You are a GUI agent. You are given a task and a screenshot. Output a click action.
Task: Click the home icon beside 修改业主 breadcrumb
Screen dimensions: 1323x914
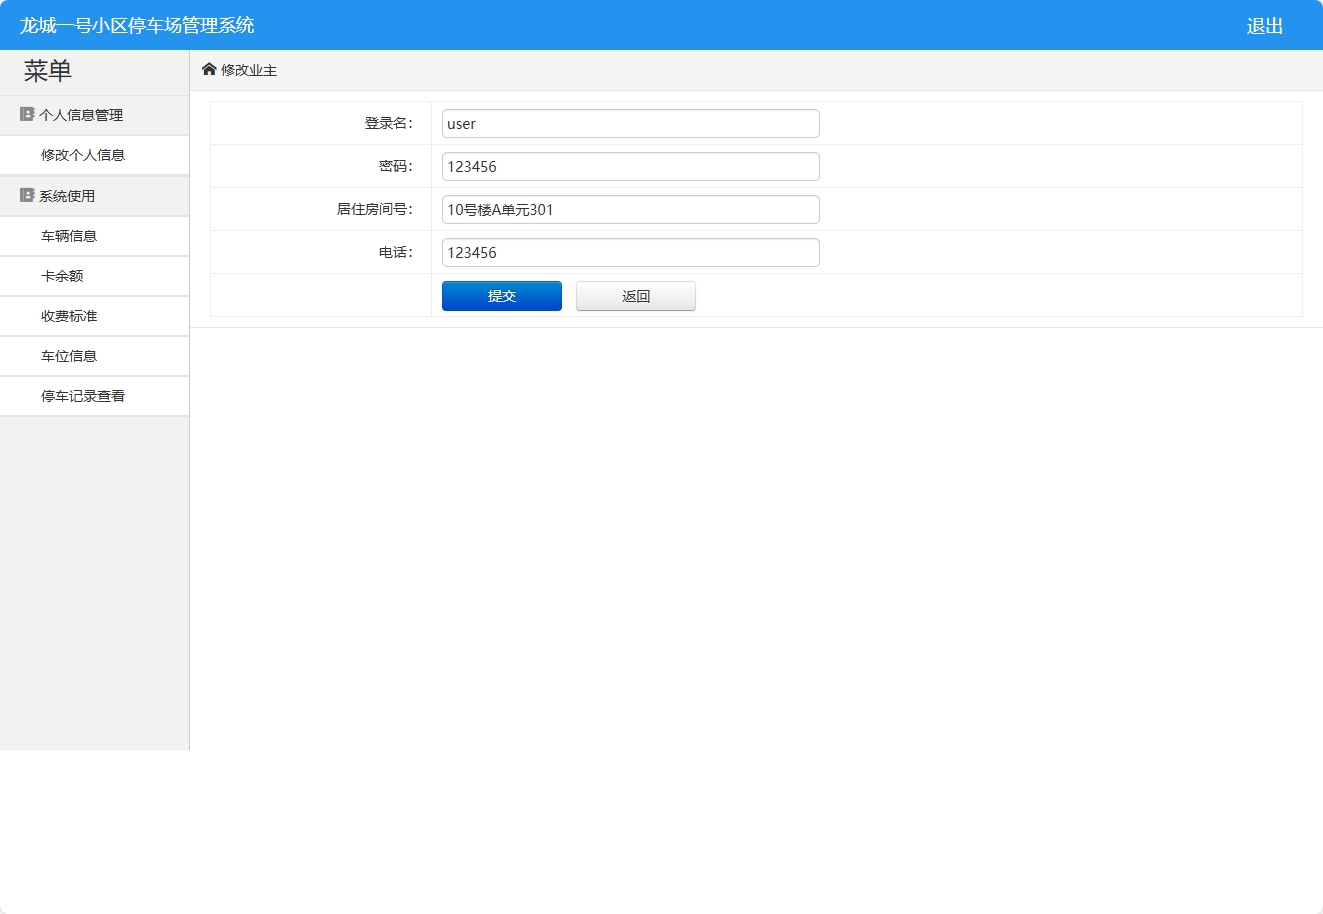[209, 69]
